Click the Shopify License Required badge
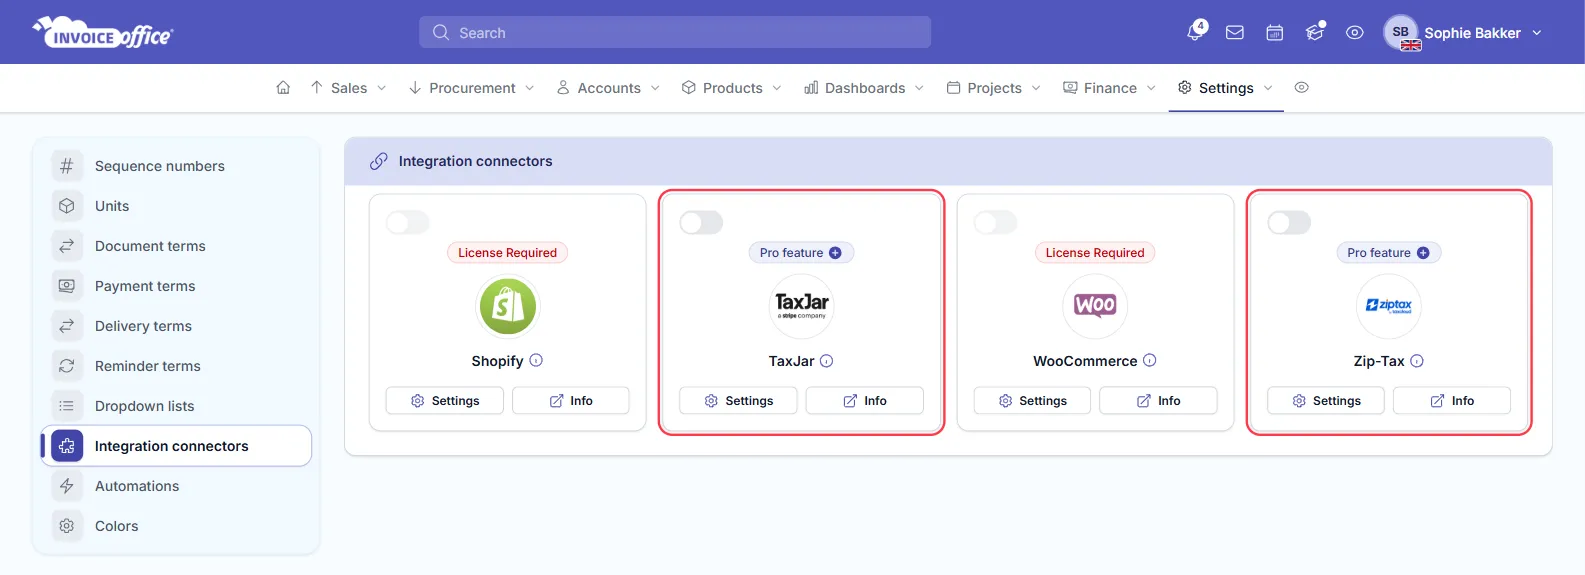Viewport: 1585px width, 575px height. tap(508, 253)
